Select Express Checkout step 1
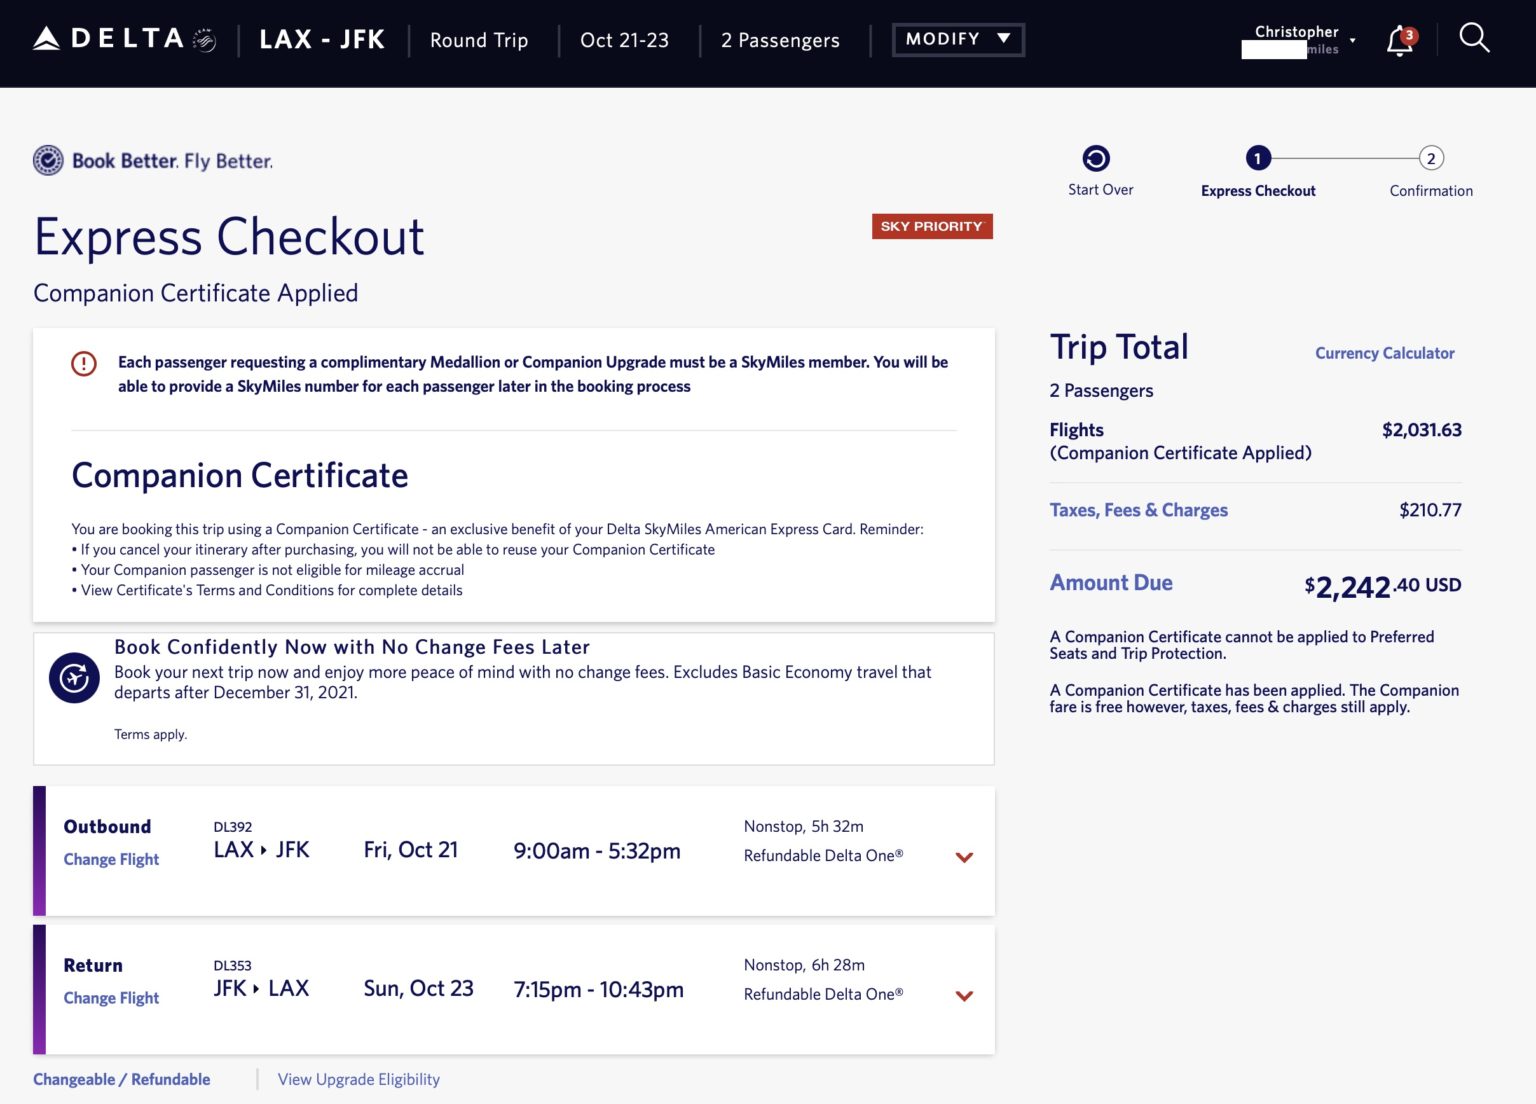This screenshot has height=1104, width=1536. coord(1257,159)
